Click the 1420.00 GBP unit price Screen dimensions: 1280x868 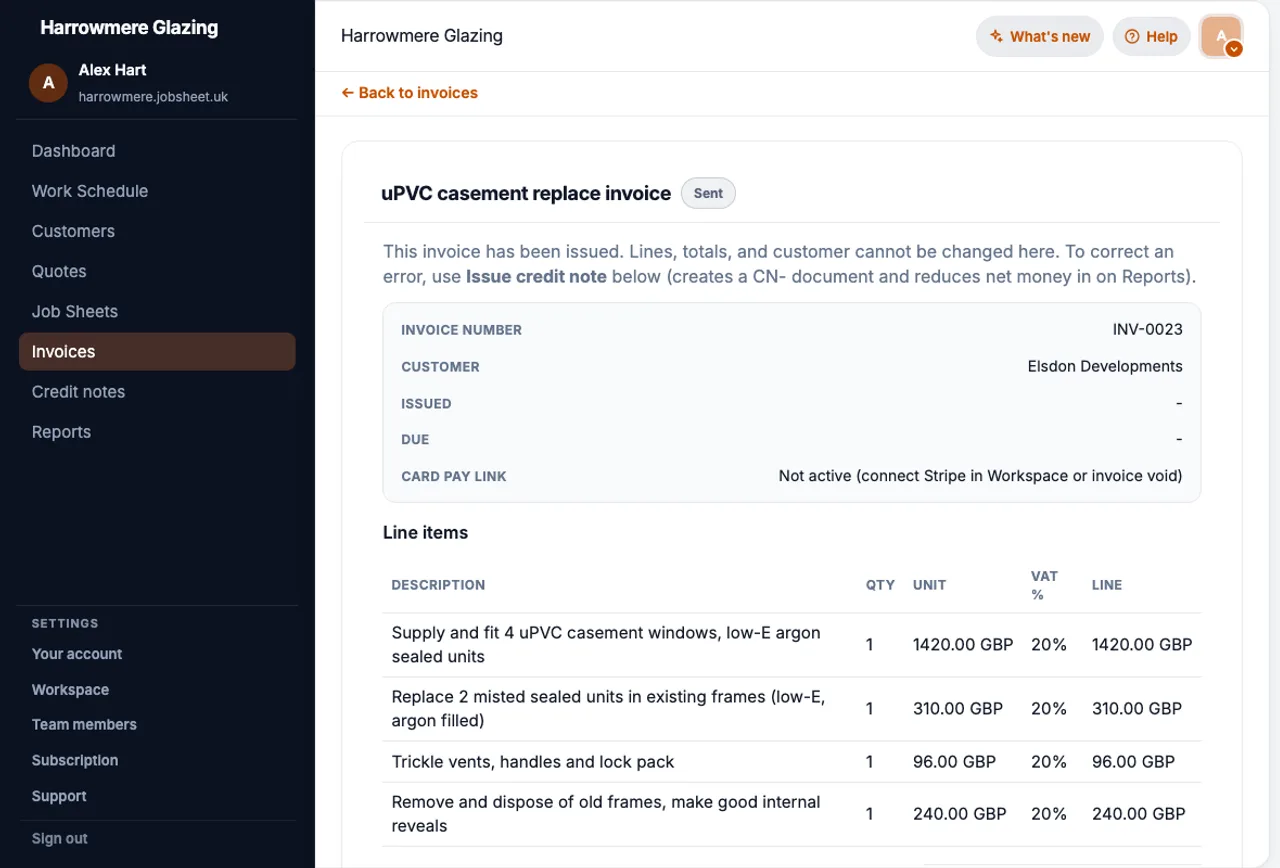(963, 645)
